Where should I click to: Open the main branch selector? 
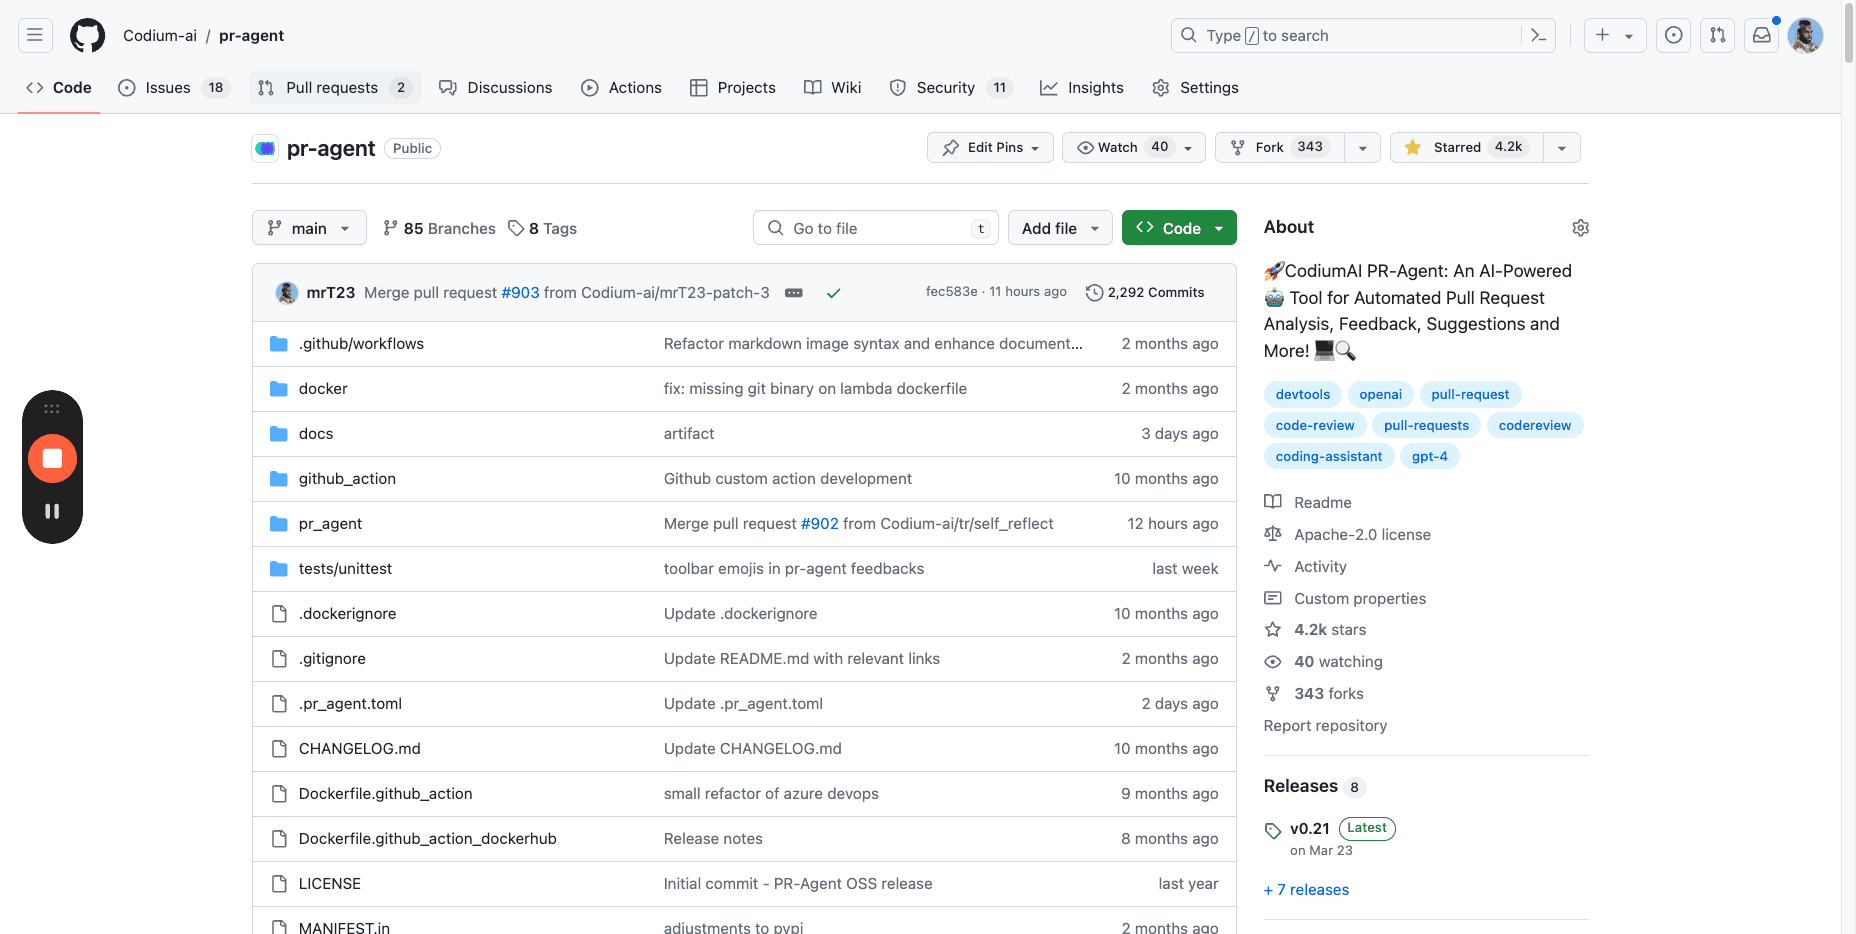[309, 228]
